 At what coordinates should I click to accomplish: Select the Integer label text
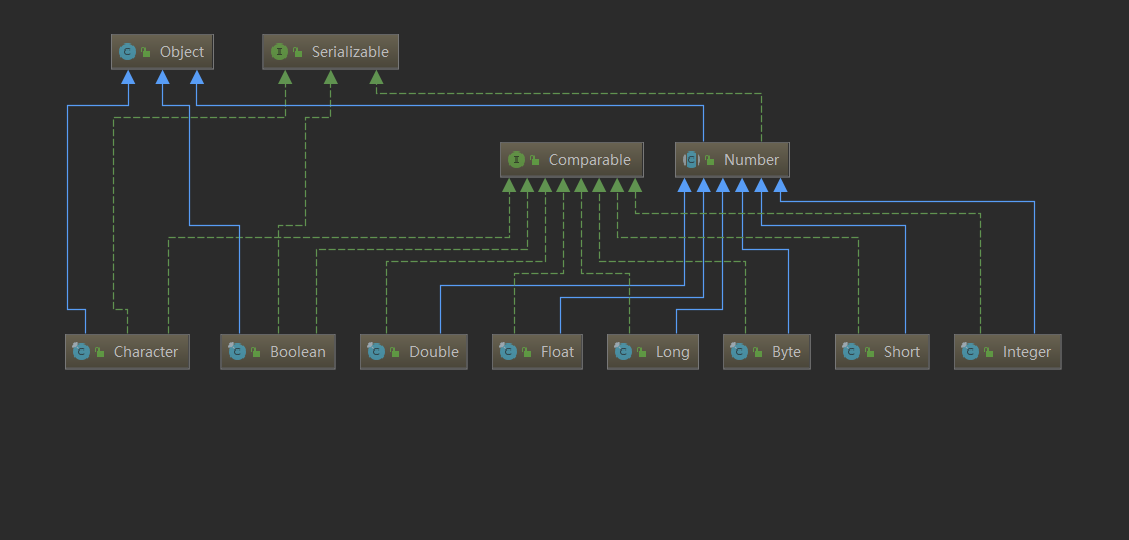pyautogui.click(x=1026, y=352)
